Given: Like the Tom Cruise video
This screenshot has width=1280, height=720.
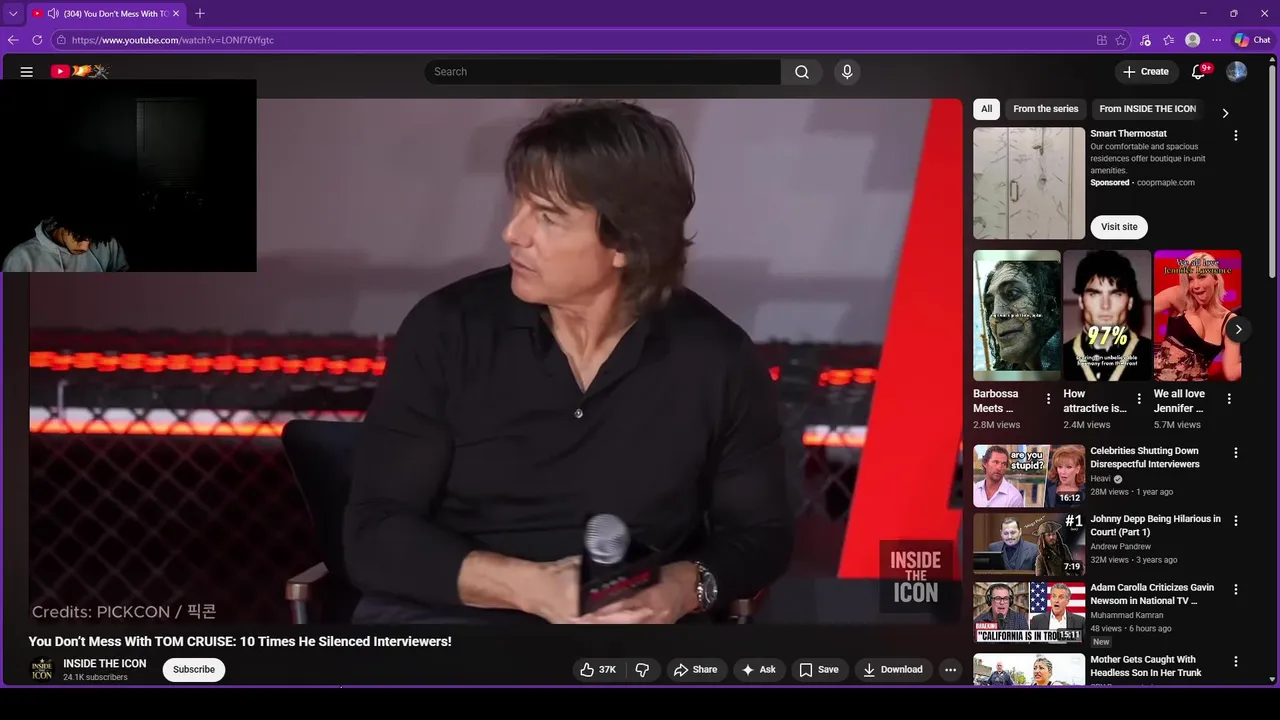Looking at the screenshot, I should coord(599,670).
